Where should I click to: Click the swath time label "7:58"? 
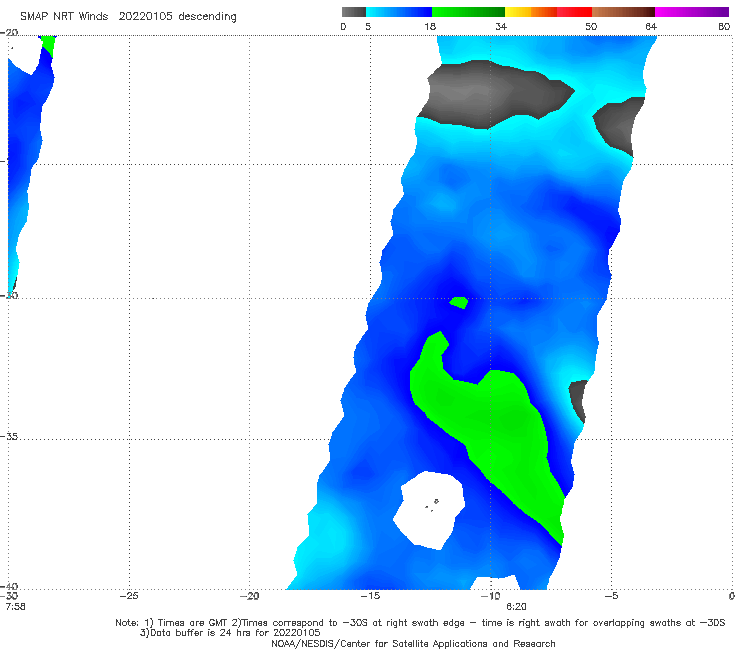(x=16, y=607)
